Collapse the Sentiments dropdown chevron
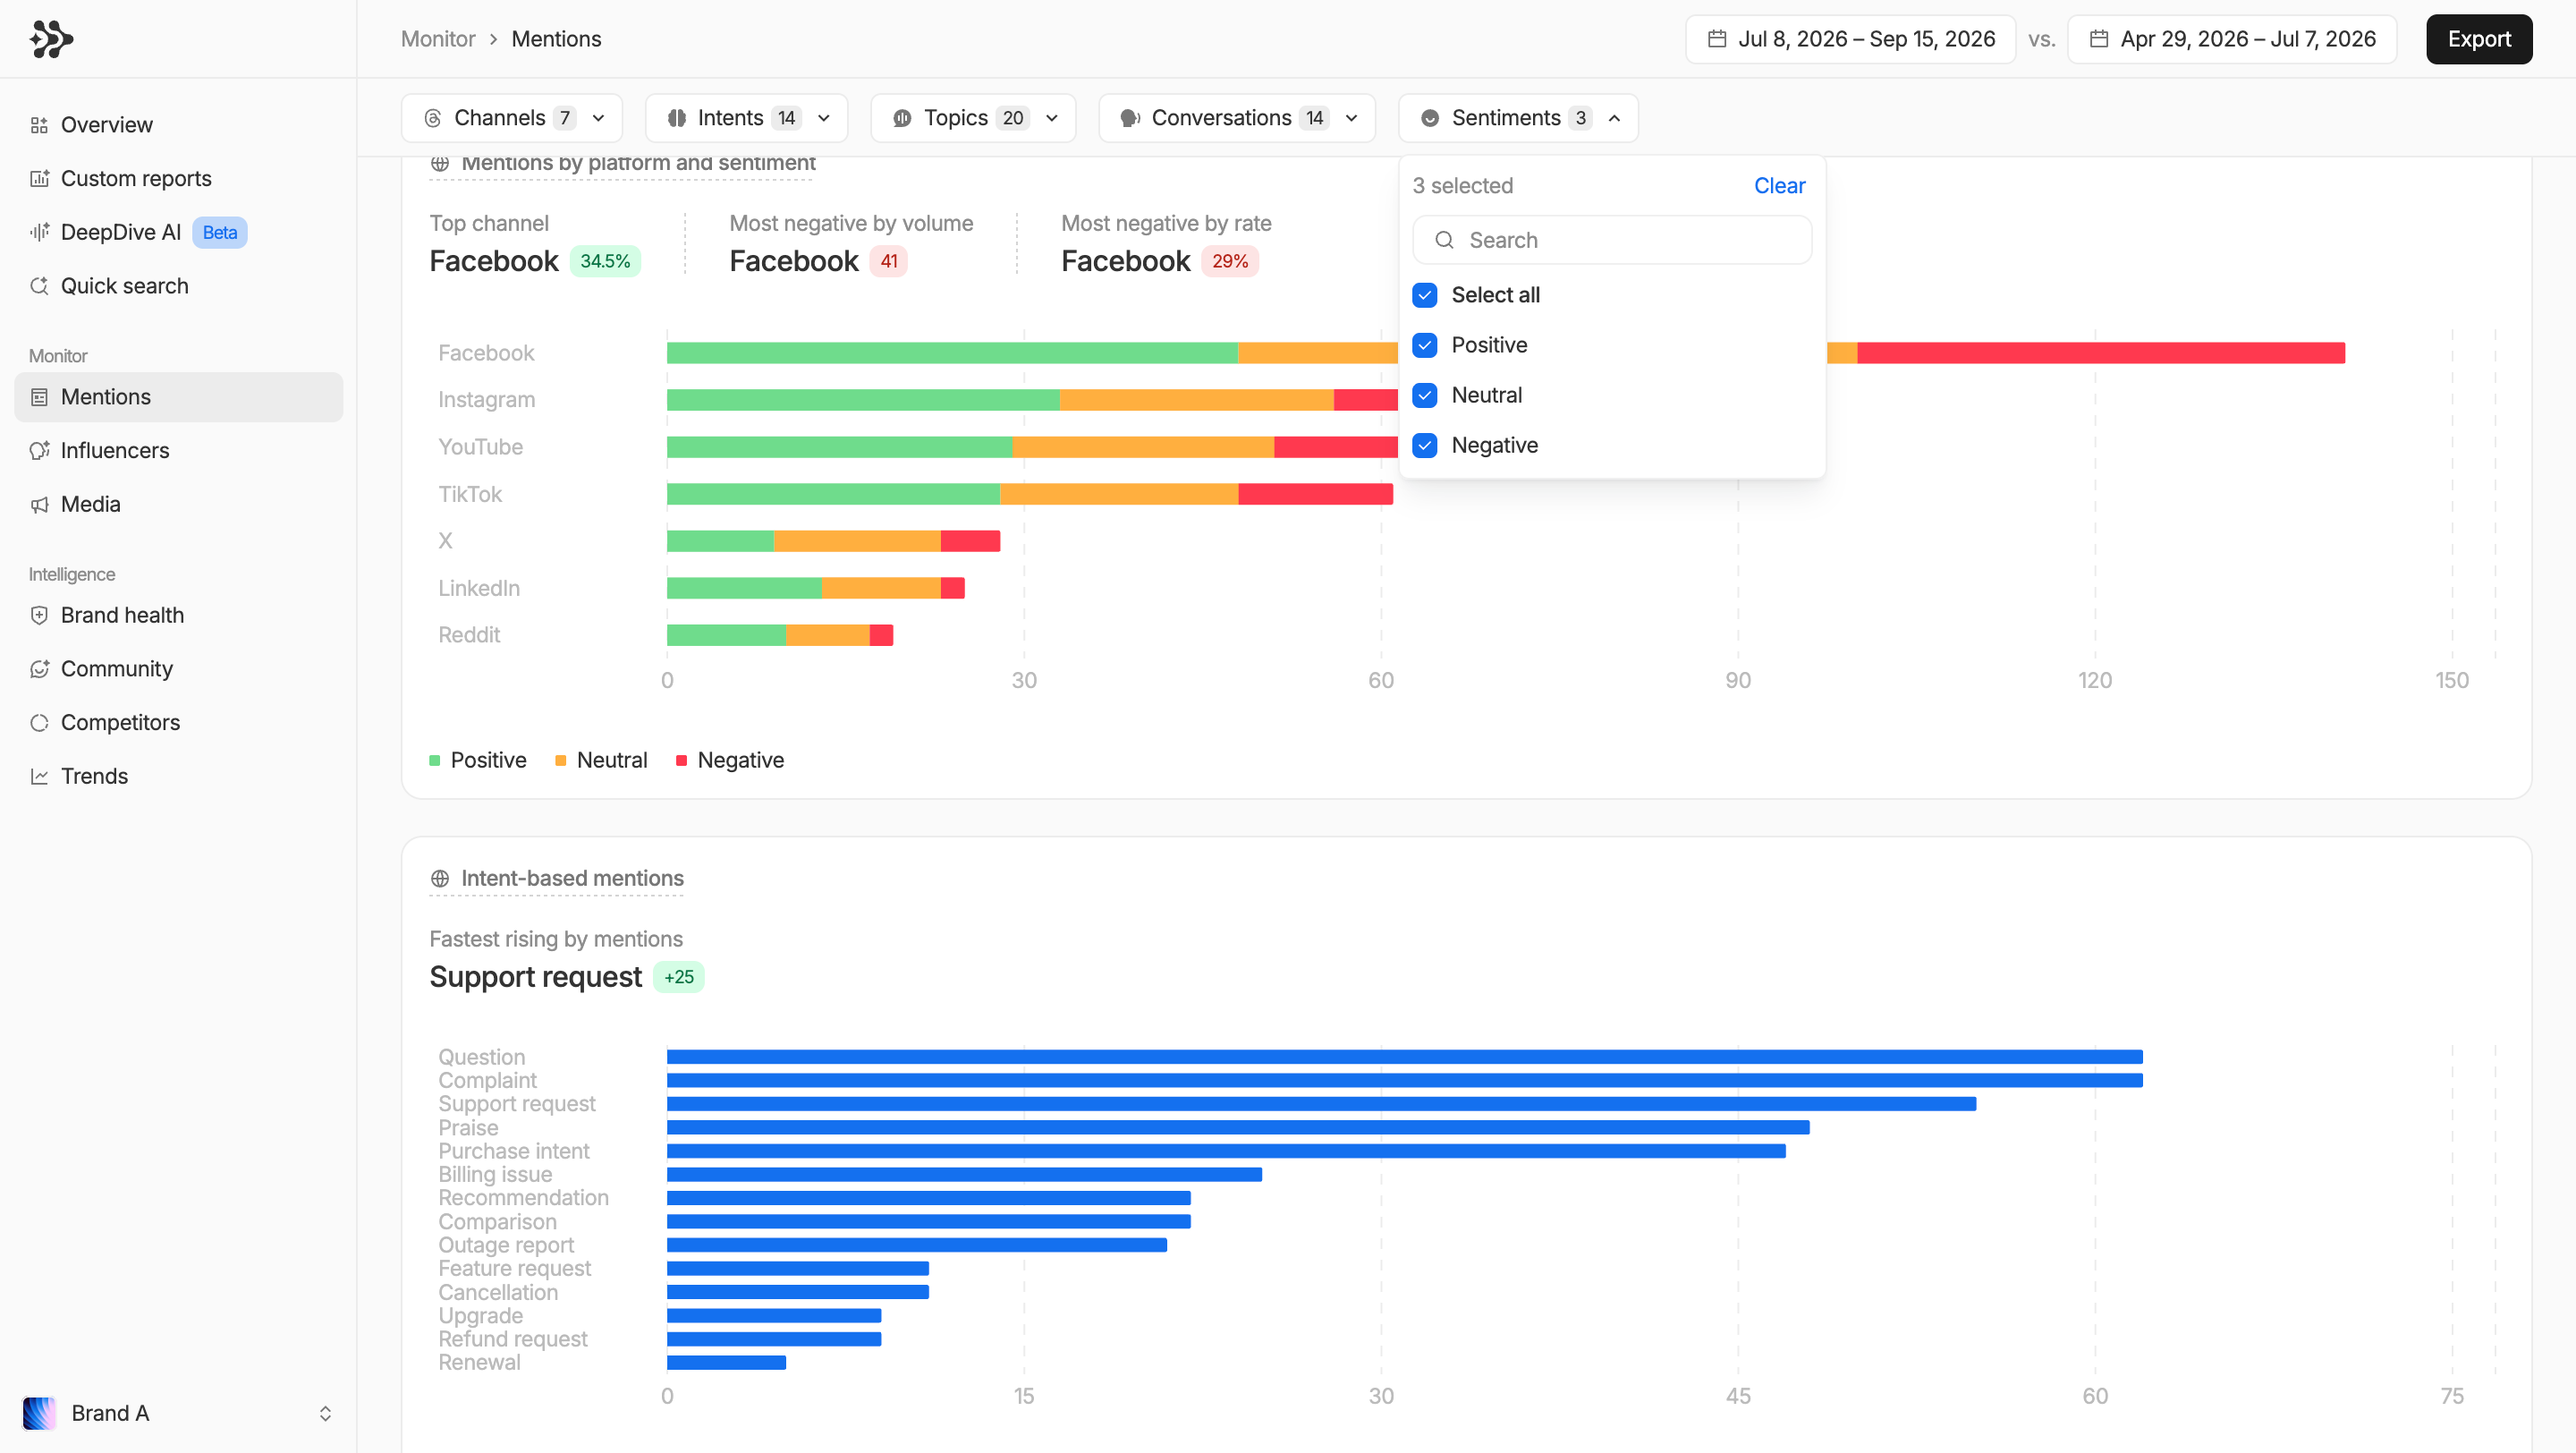 [1614, 118]
